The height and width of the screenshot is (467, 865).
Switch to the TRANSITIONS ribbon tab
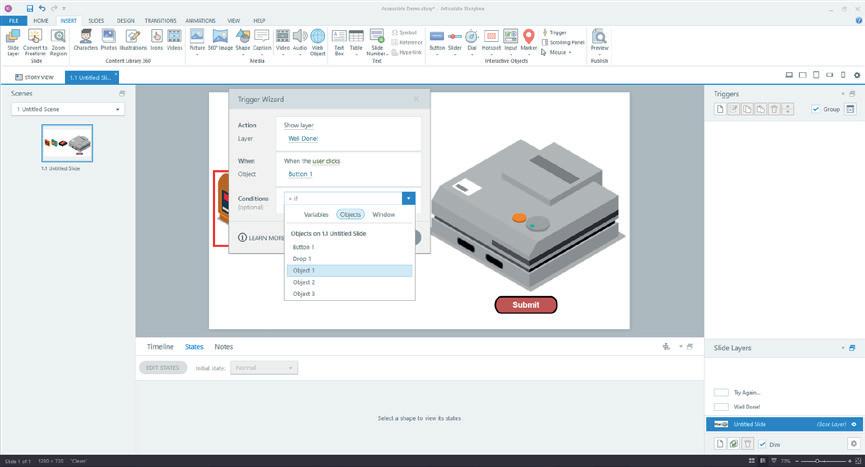point(161,20)
